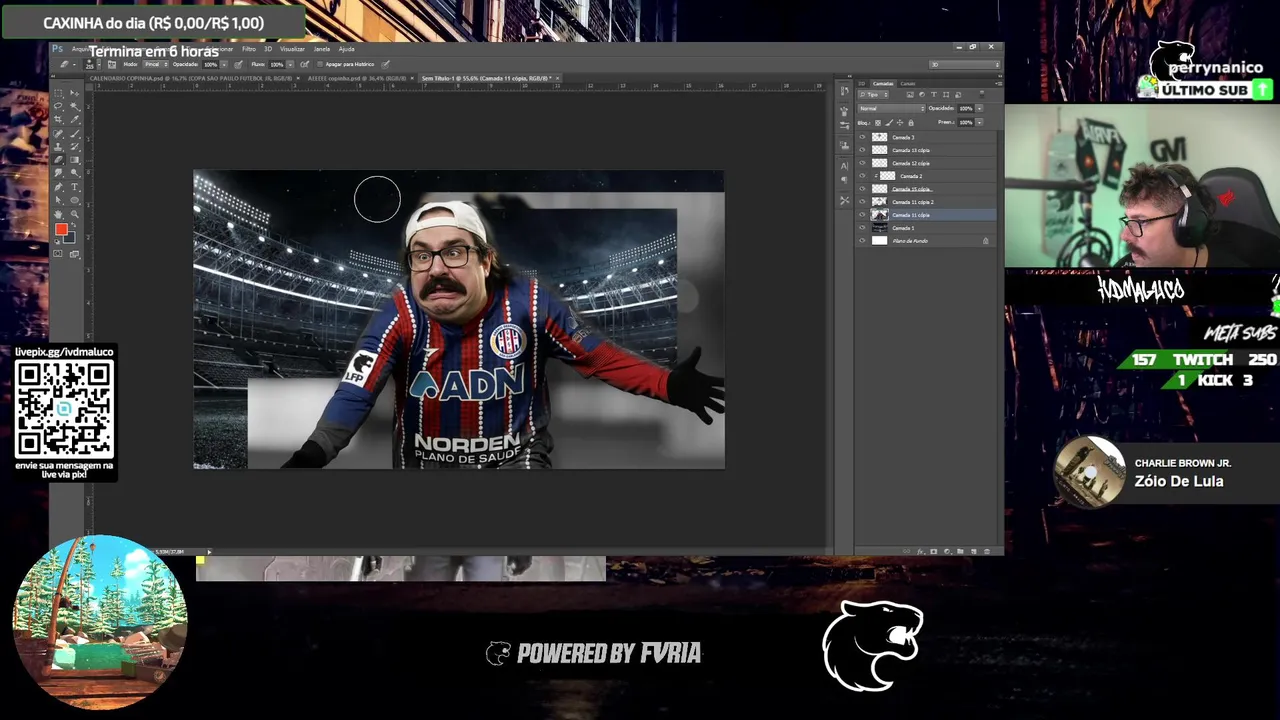
Task: Click the pixel layer filter icon
Action: coord(910,95)
